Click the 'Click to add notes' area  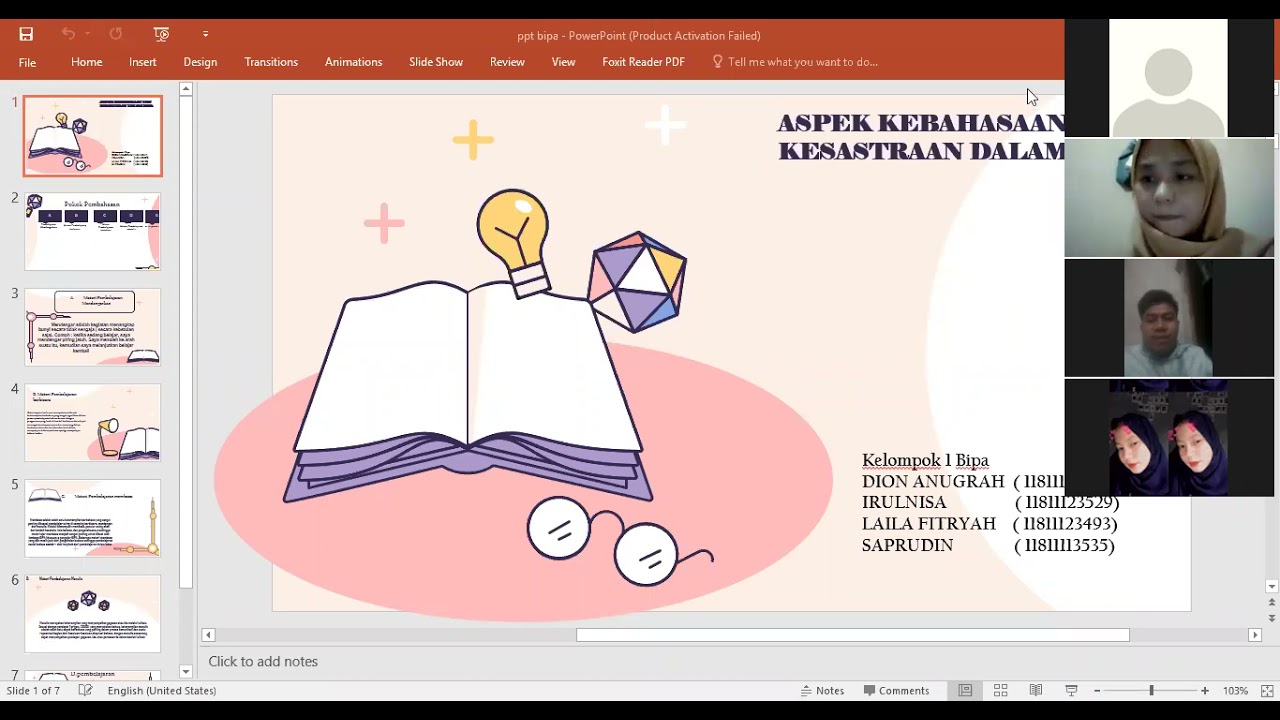coord(263,661)
